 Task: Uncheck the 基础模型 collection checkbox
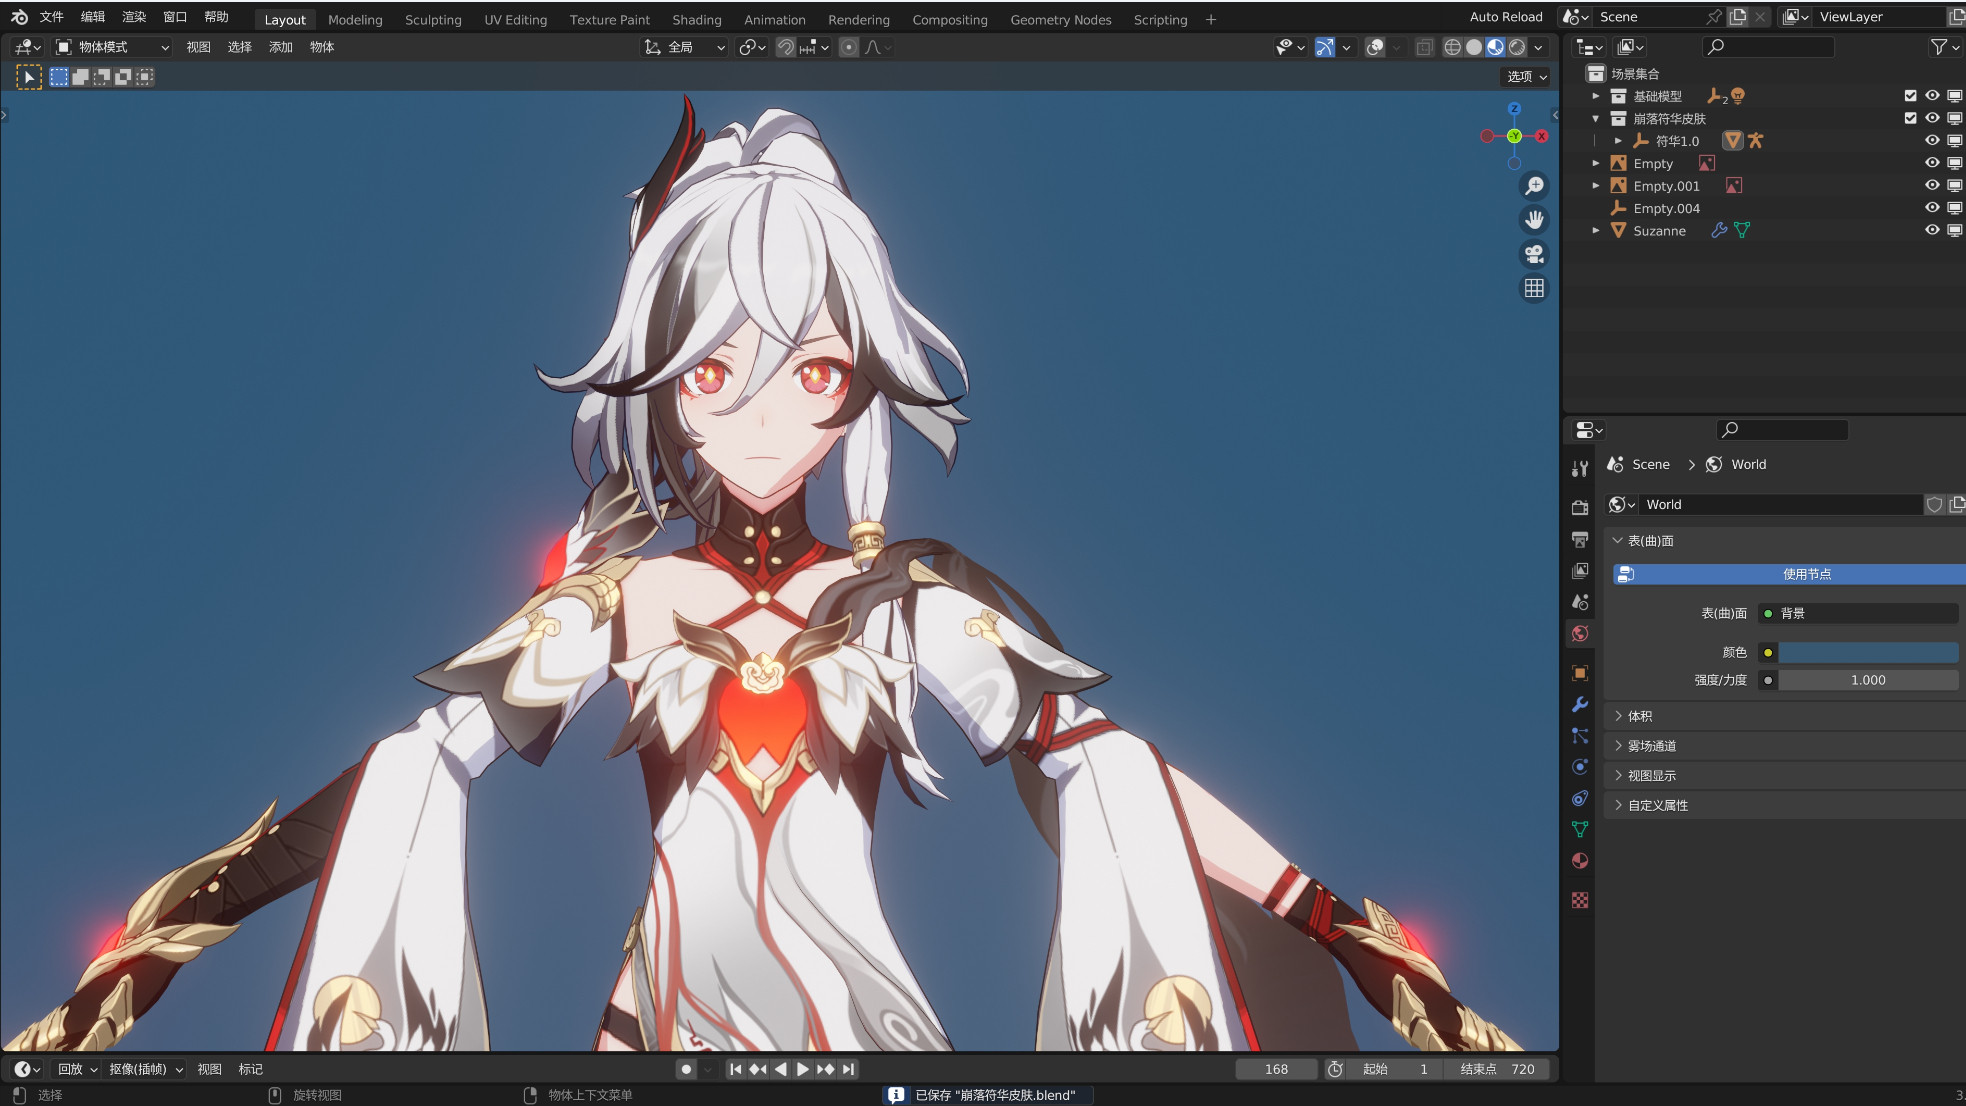(x=1910, y=96)
